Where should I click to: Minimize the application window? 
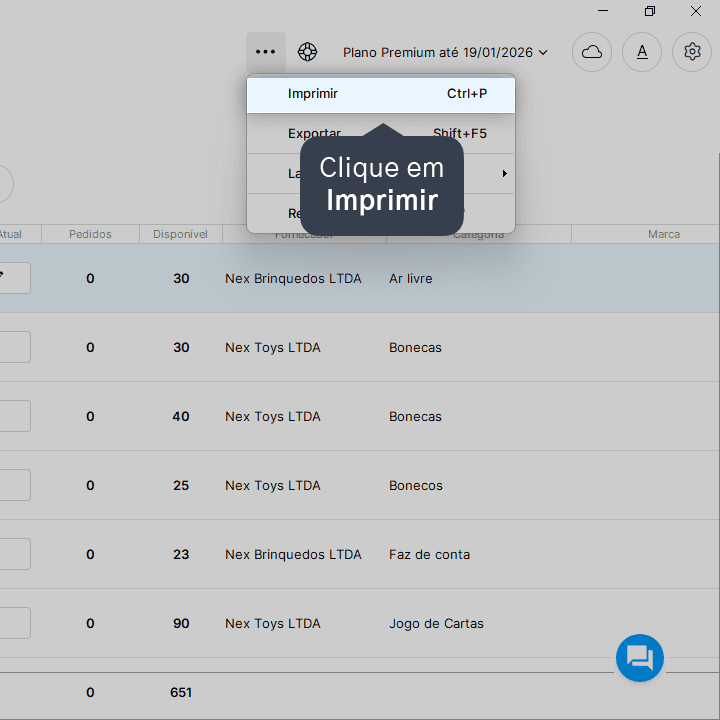click(x=603, y=11)
